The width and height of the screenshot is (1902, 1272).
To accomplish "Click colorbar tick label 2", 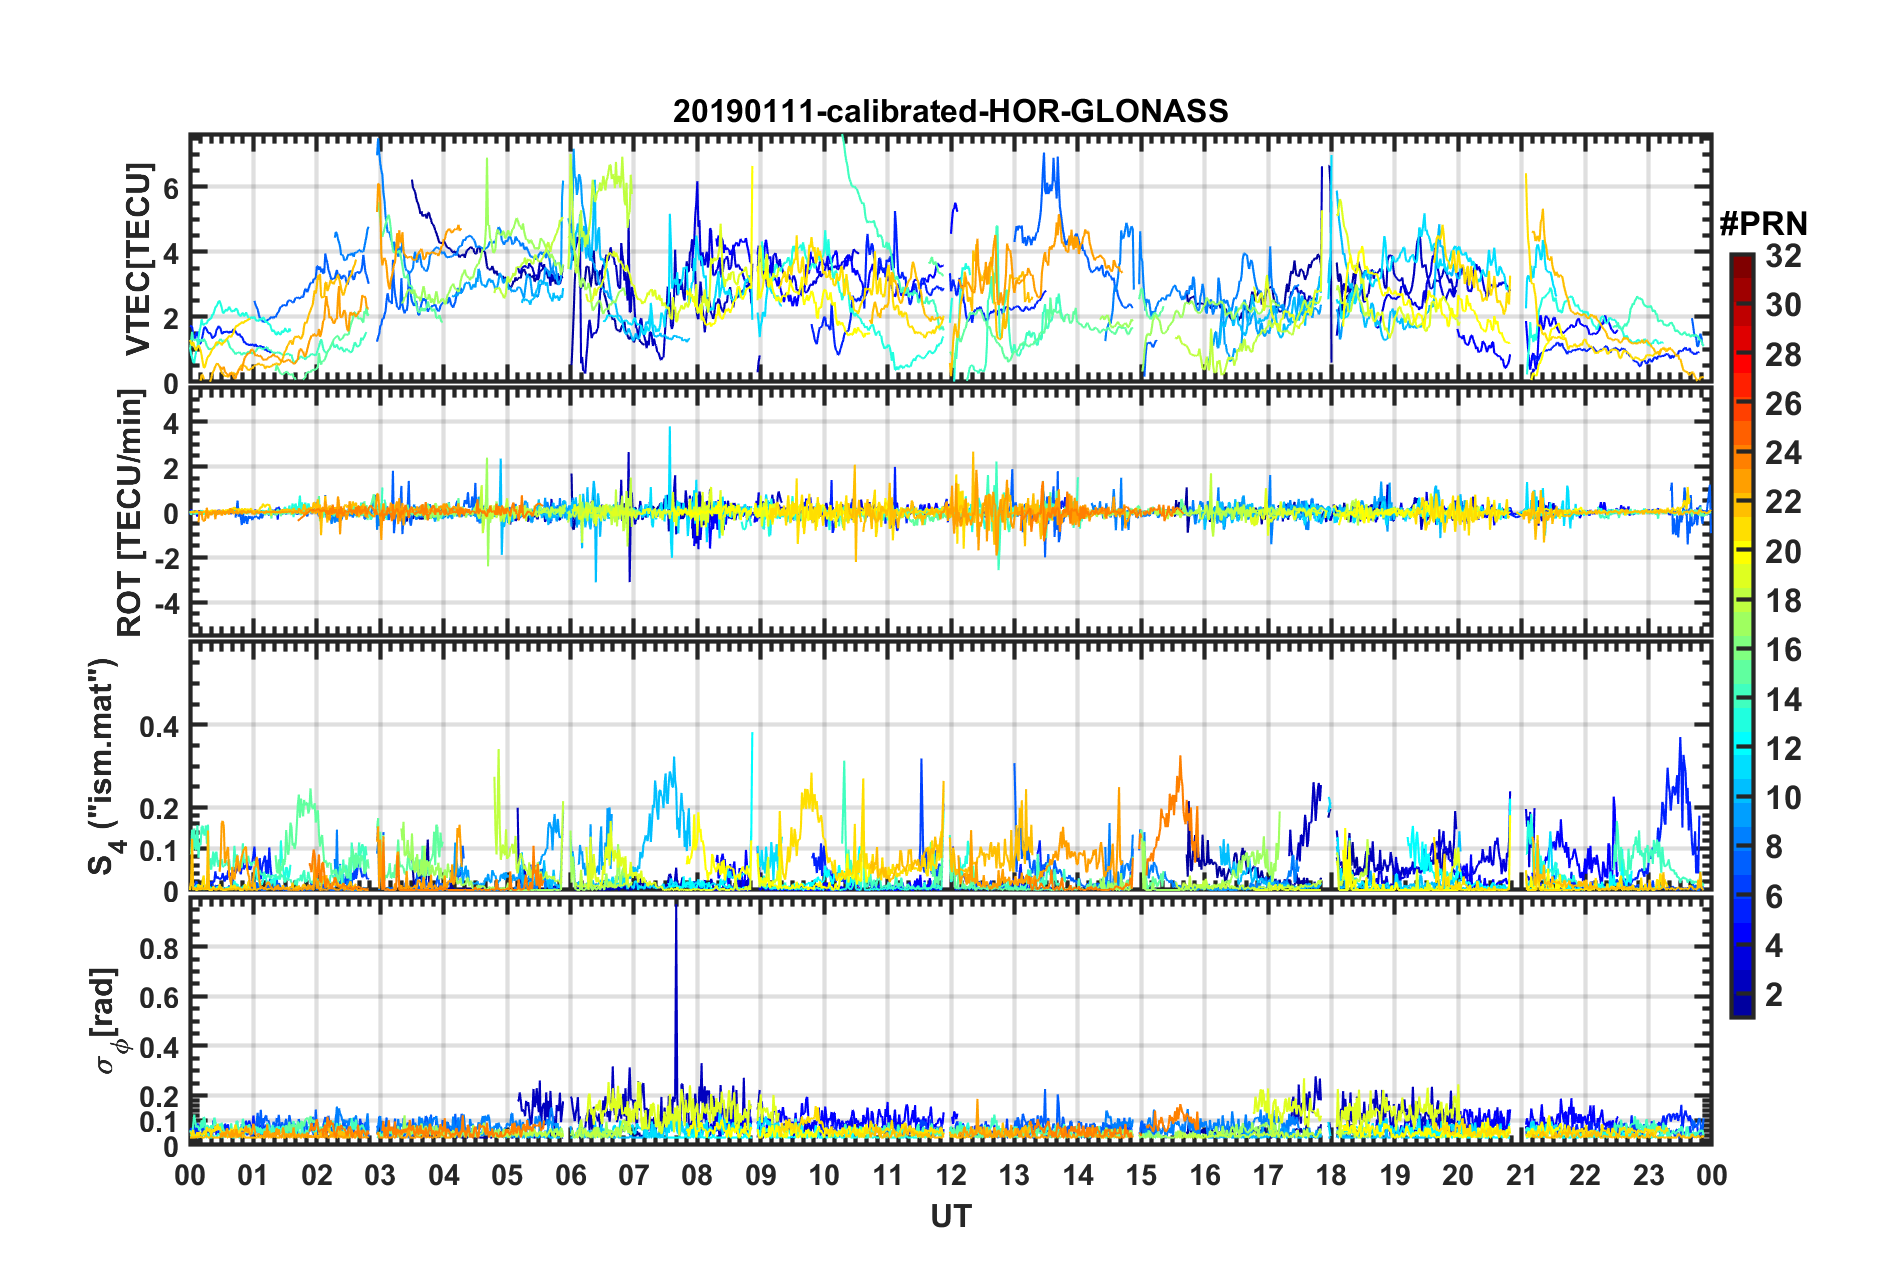I will 1774,994.
